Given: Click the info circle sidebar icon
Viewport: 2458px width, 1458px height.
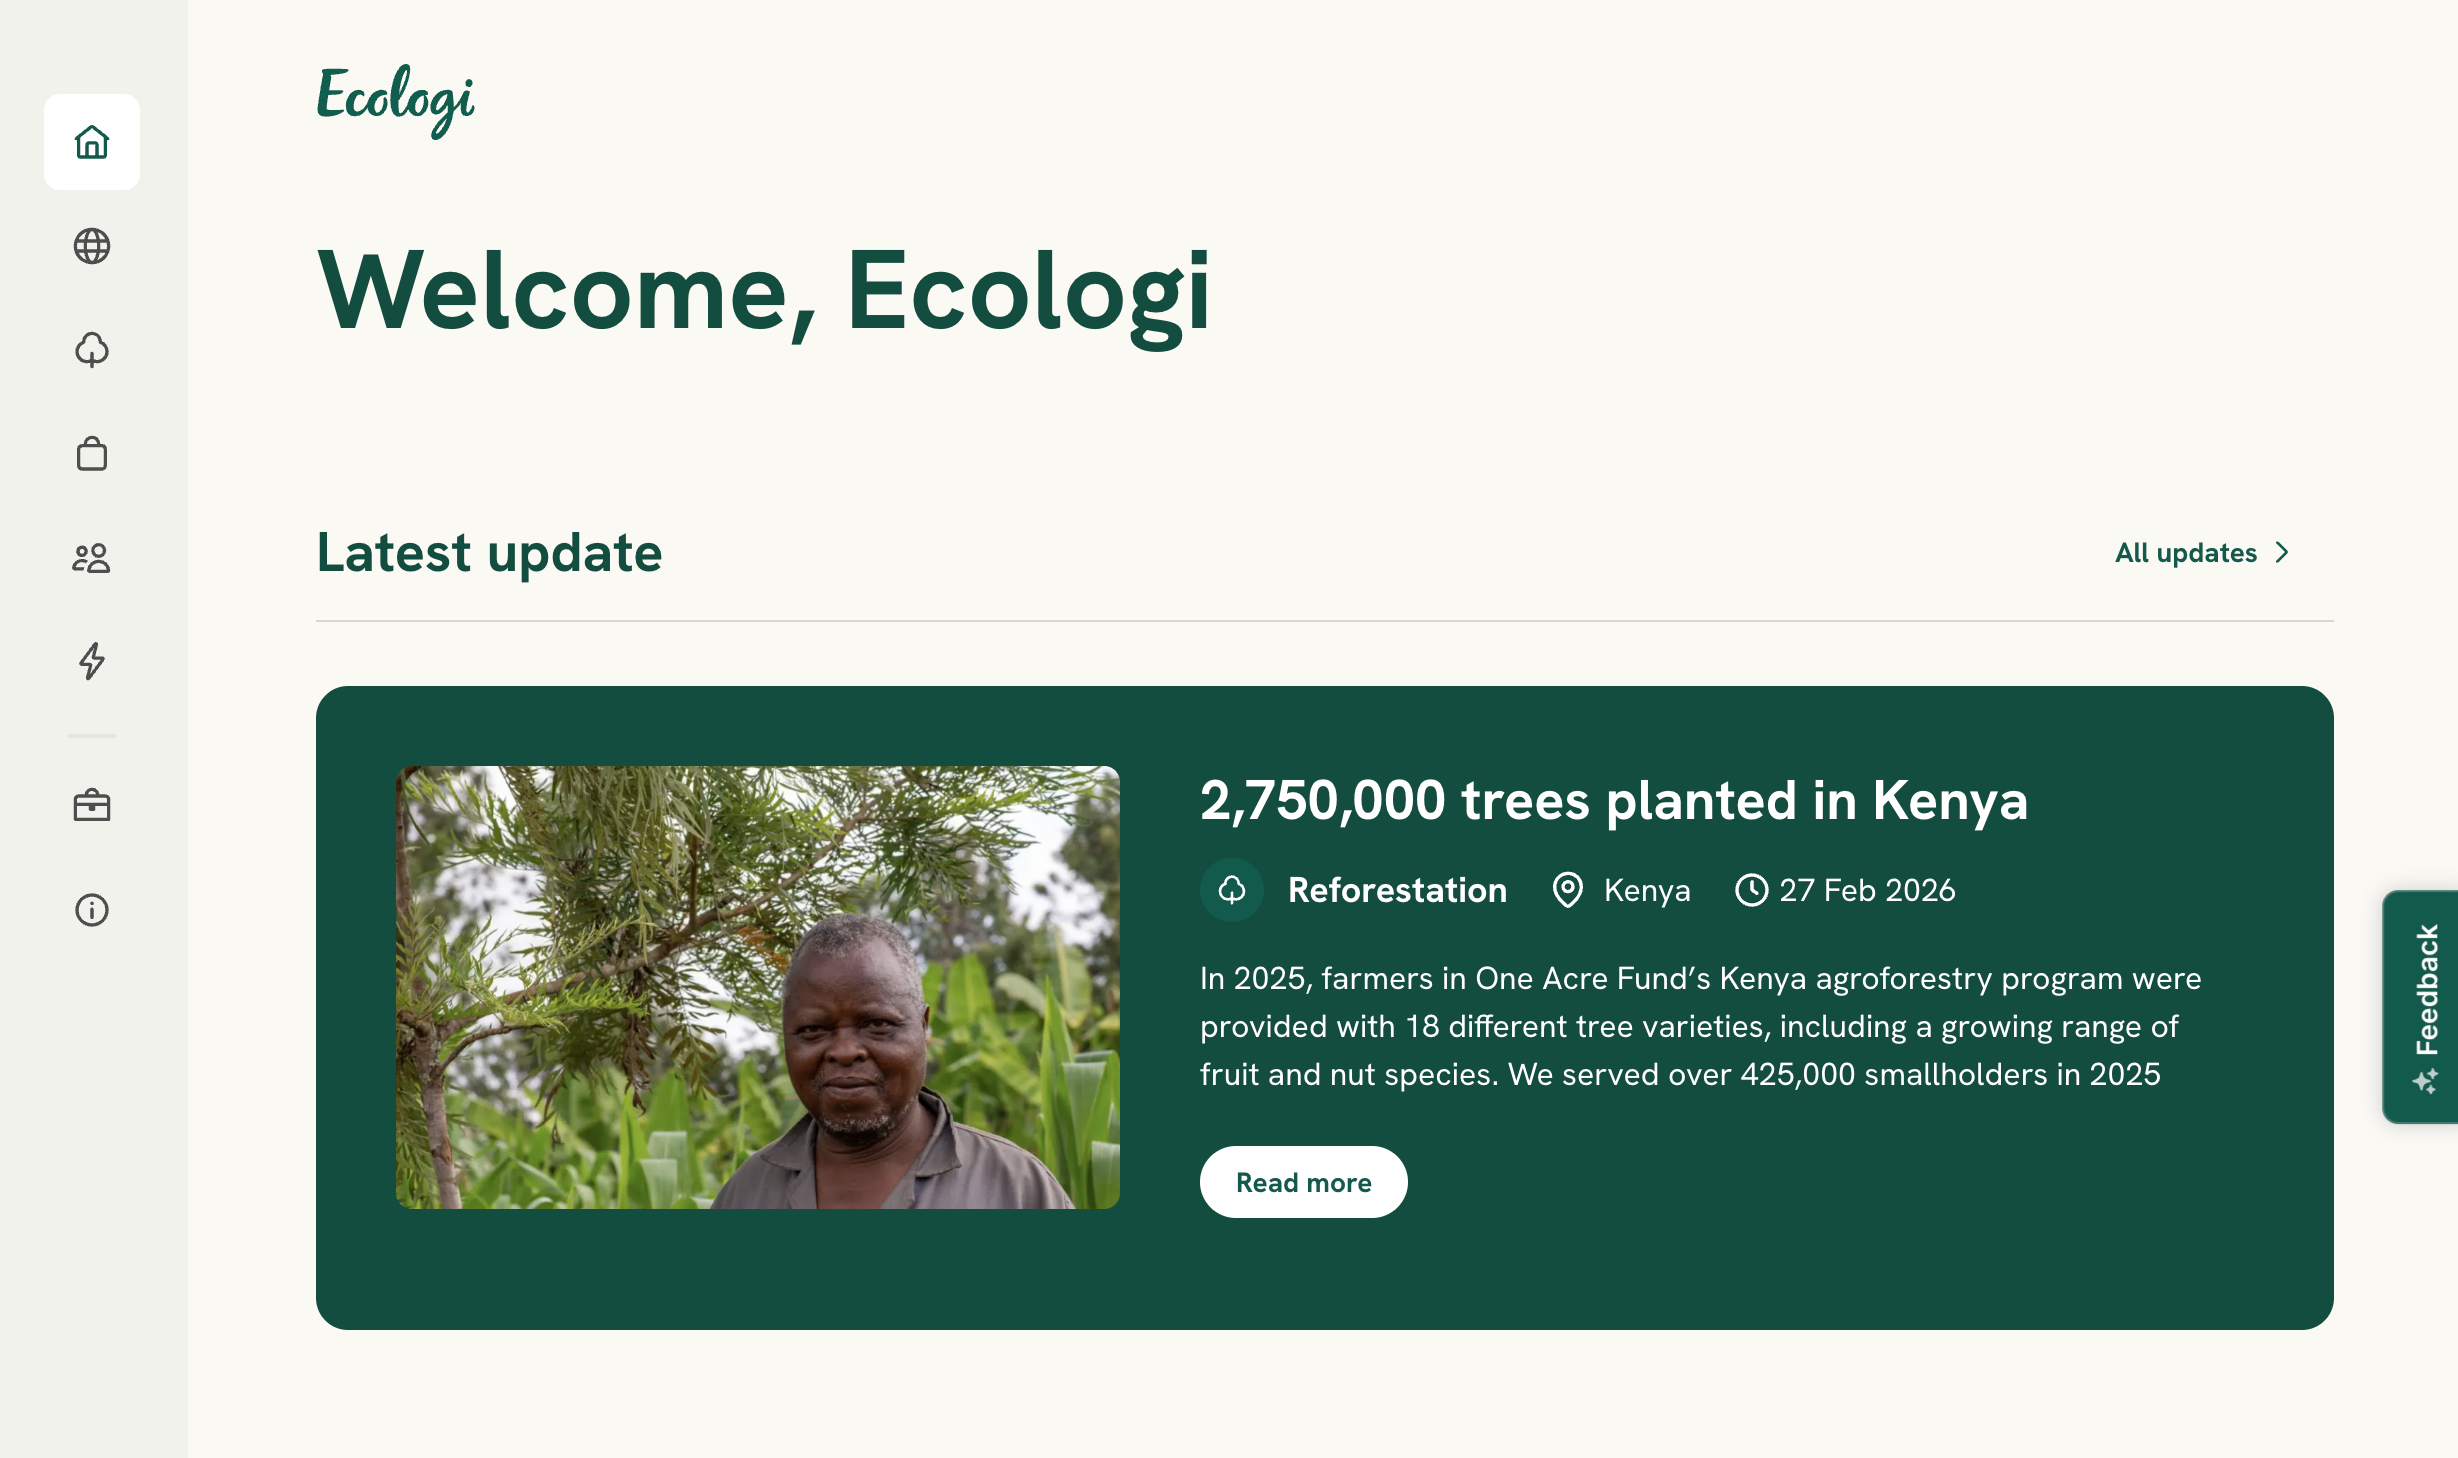Looking at the screenshot, I should tap(92, 910).
